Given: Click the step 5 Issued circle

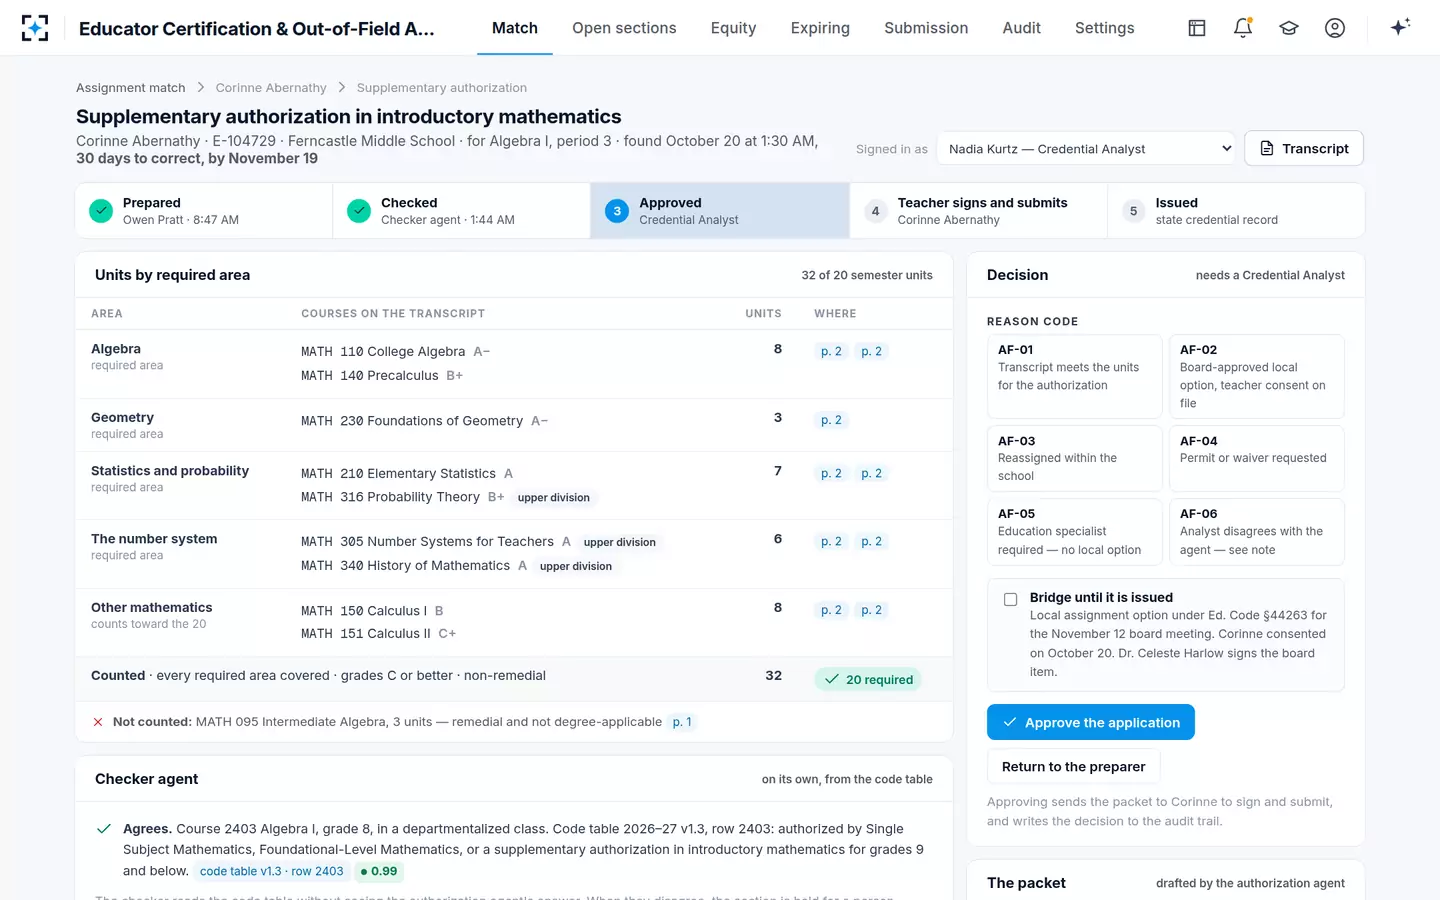Looking at the screenshot, I should [x=1133, y=211].
